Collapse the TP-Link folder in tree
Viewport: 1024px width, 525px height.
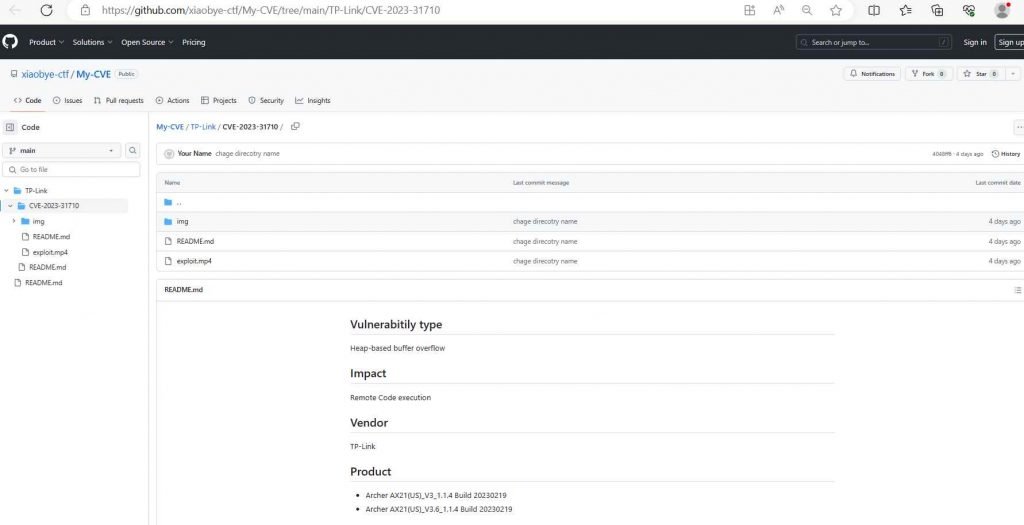point(7,191)
